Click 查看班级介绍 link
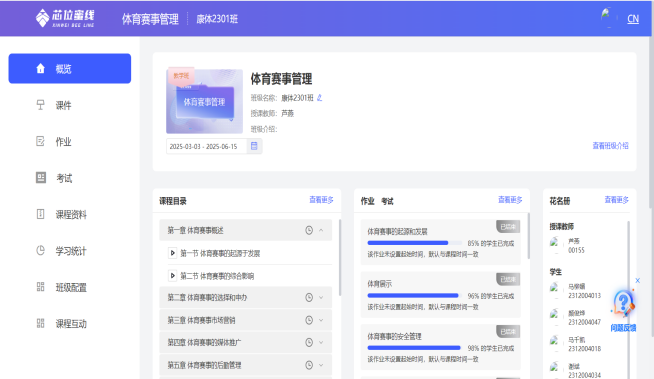Viewport: 654px width, 379px height. [x=610, y=146]
